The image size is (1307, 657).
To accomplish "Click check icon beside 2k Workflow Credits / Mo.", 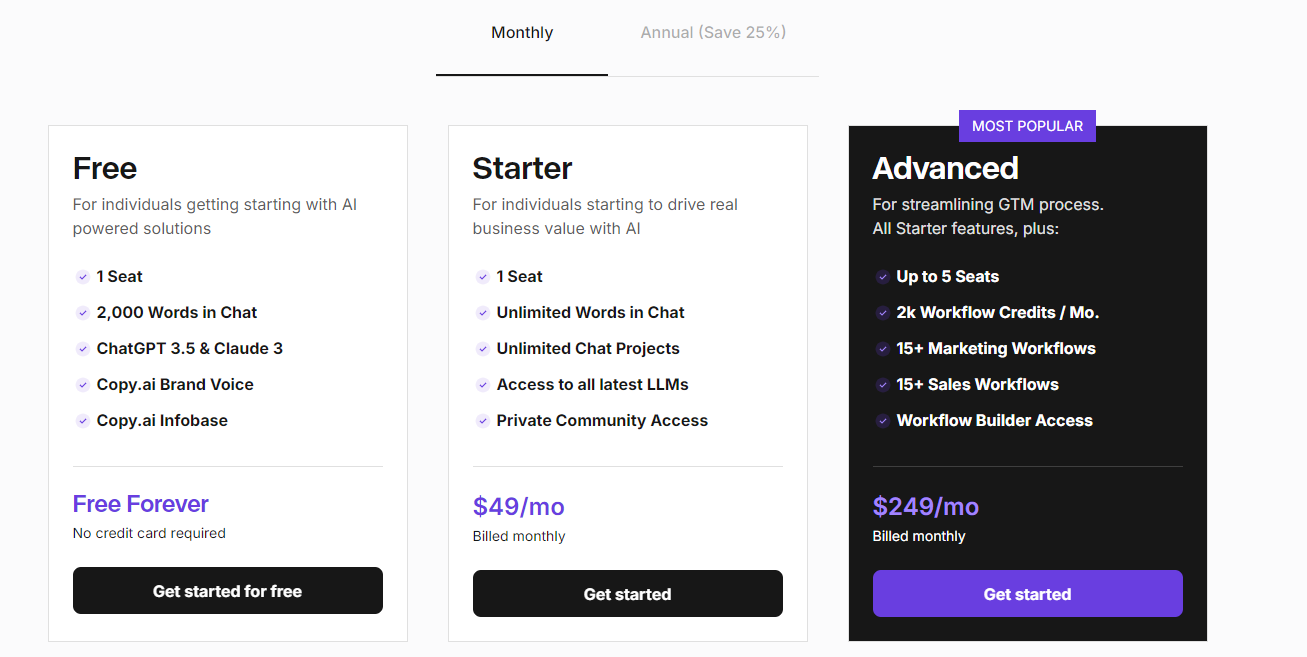I will tap(883, 313).
